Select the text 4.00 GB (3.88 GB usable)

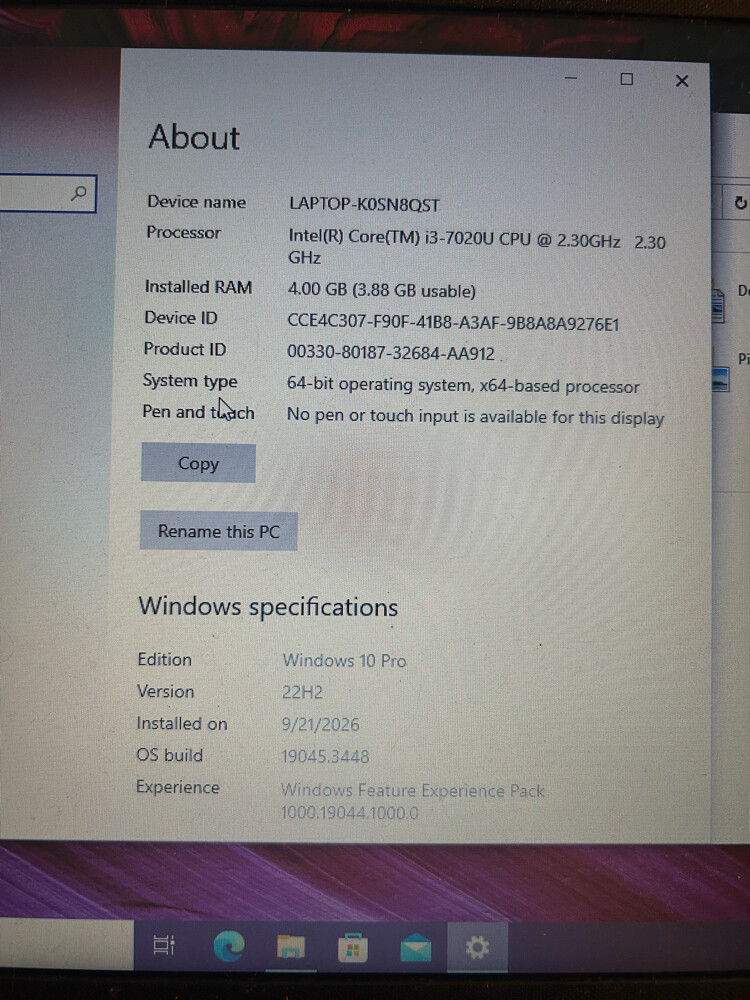pos(381,290)
